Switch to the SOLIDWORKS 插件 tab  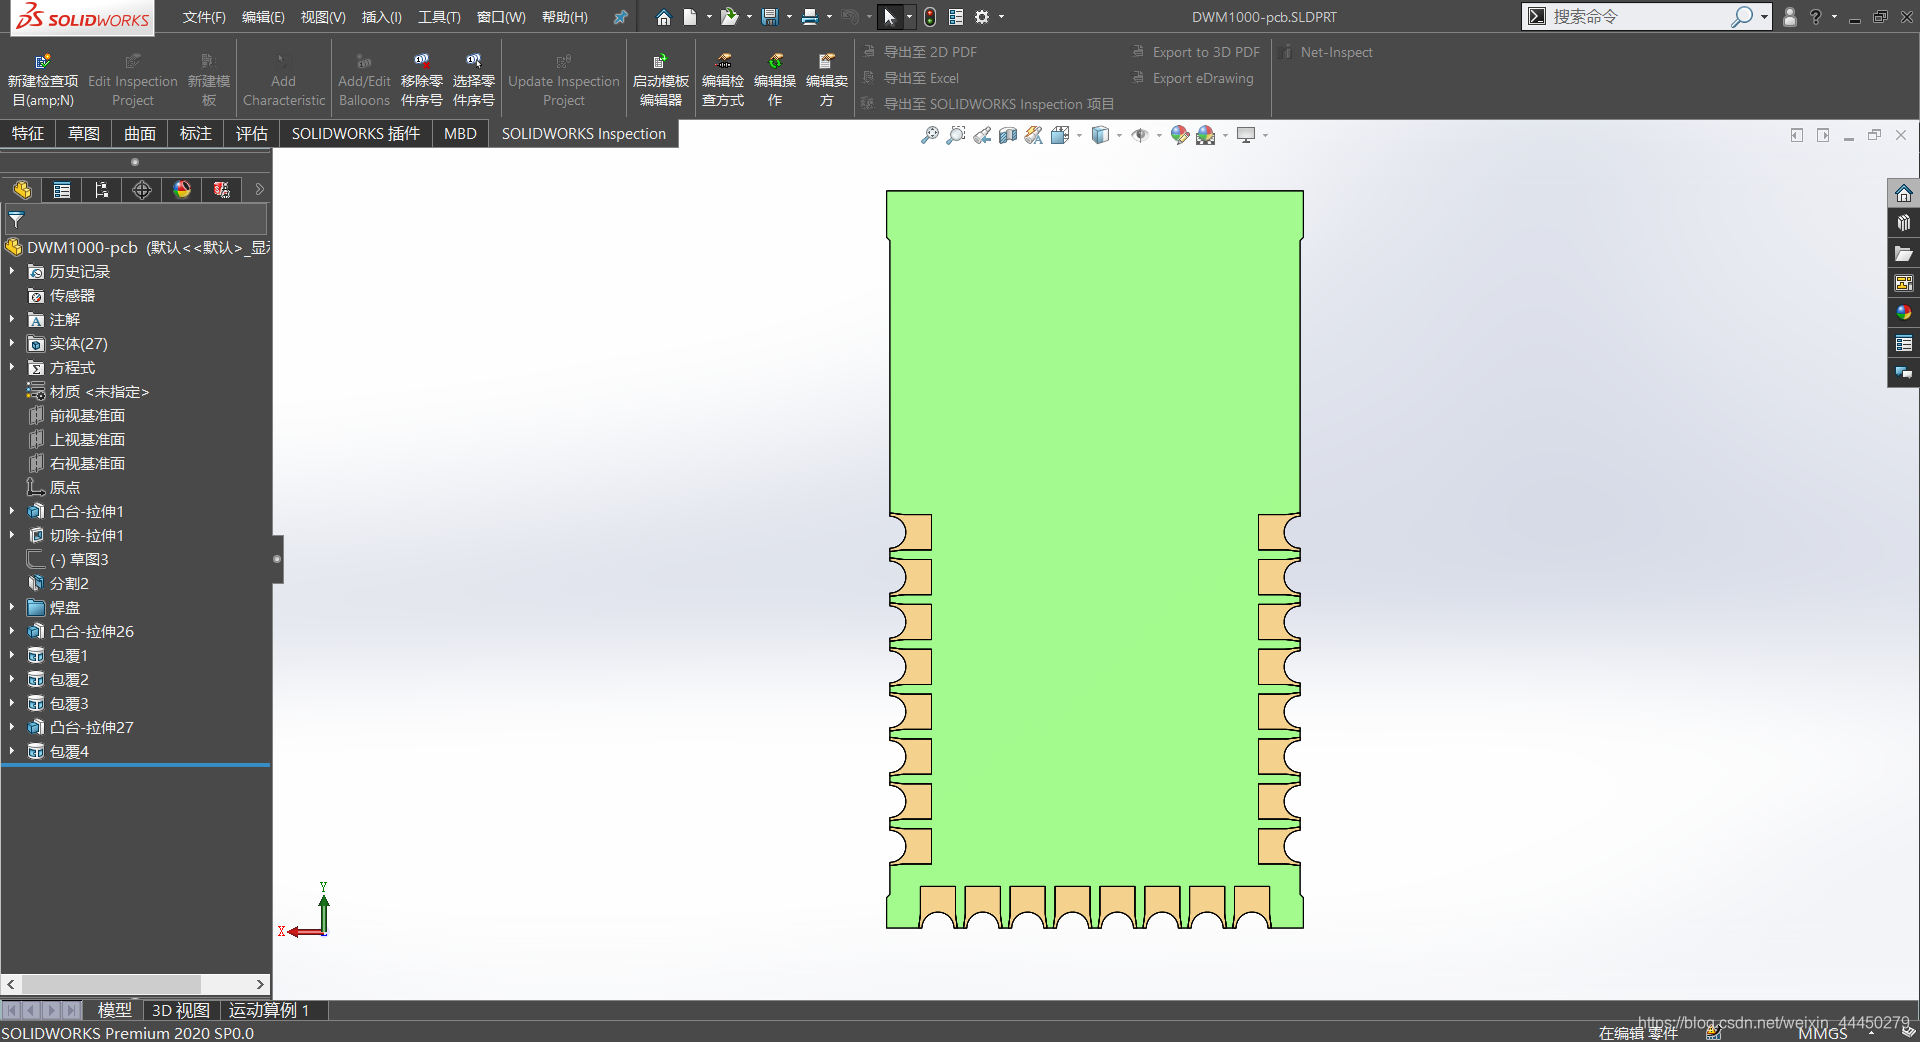356,134
